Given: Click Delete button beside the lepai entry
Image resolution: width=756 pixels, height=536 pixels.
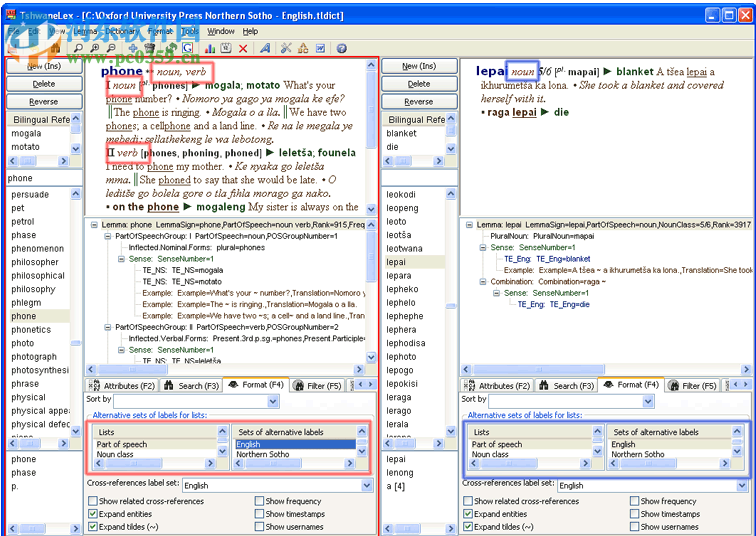Looking at the screenshot, I should click(419, 84).
